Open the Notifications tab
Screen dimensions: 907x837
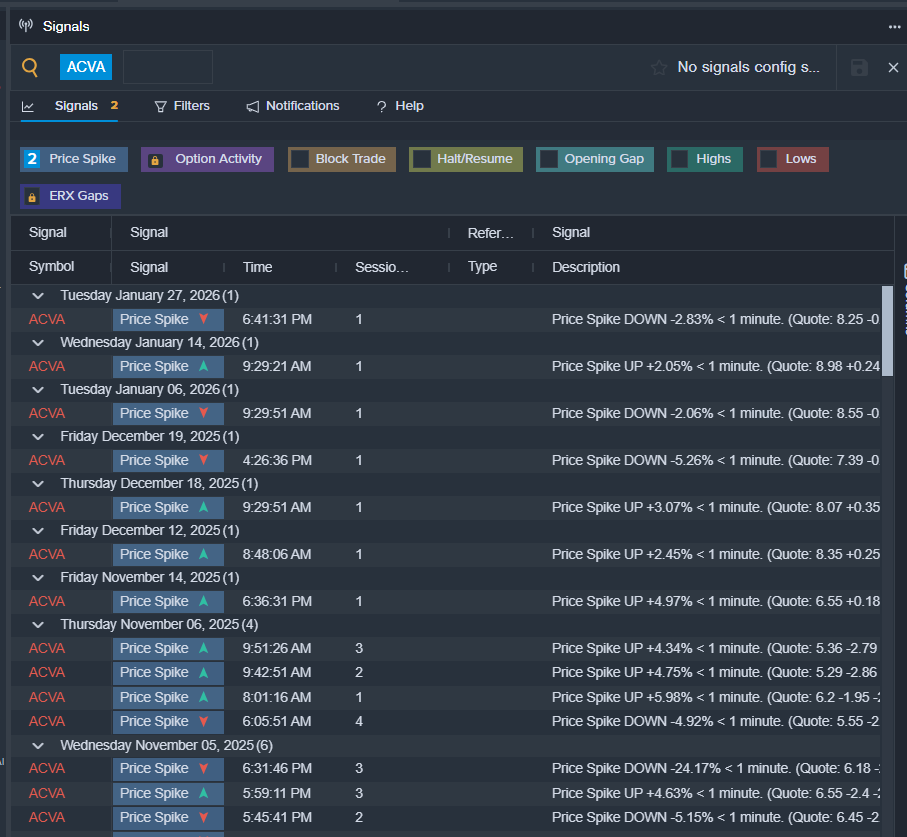292,106
